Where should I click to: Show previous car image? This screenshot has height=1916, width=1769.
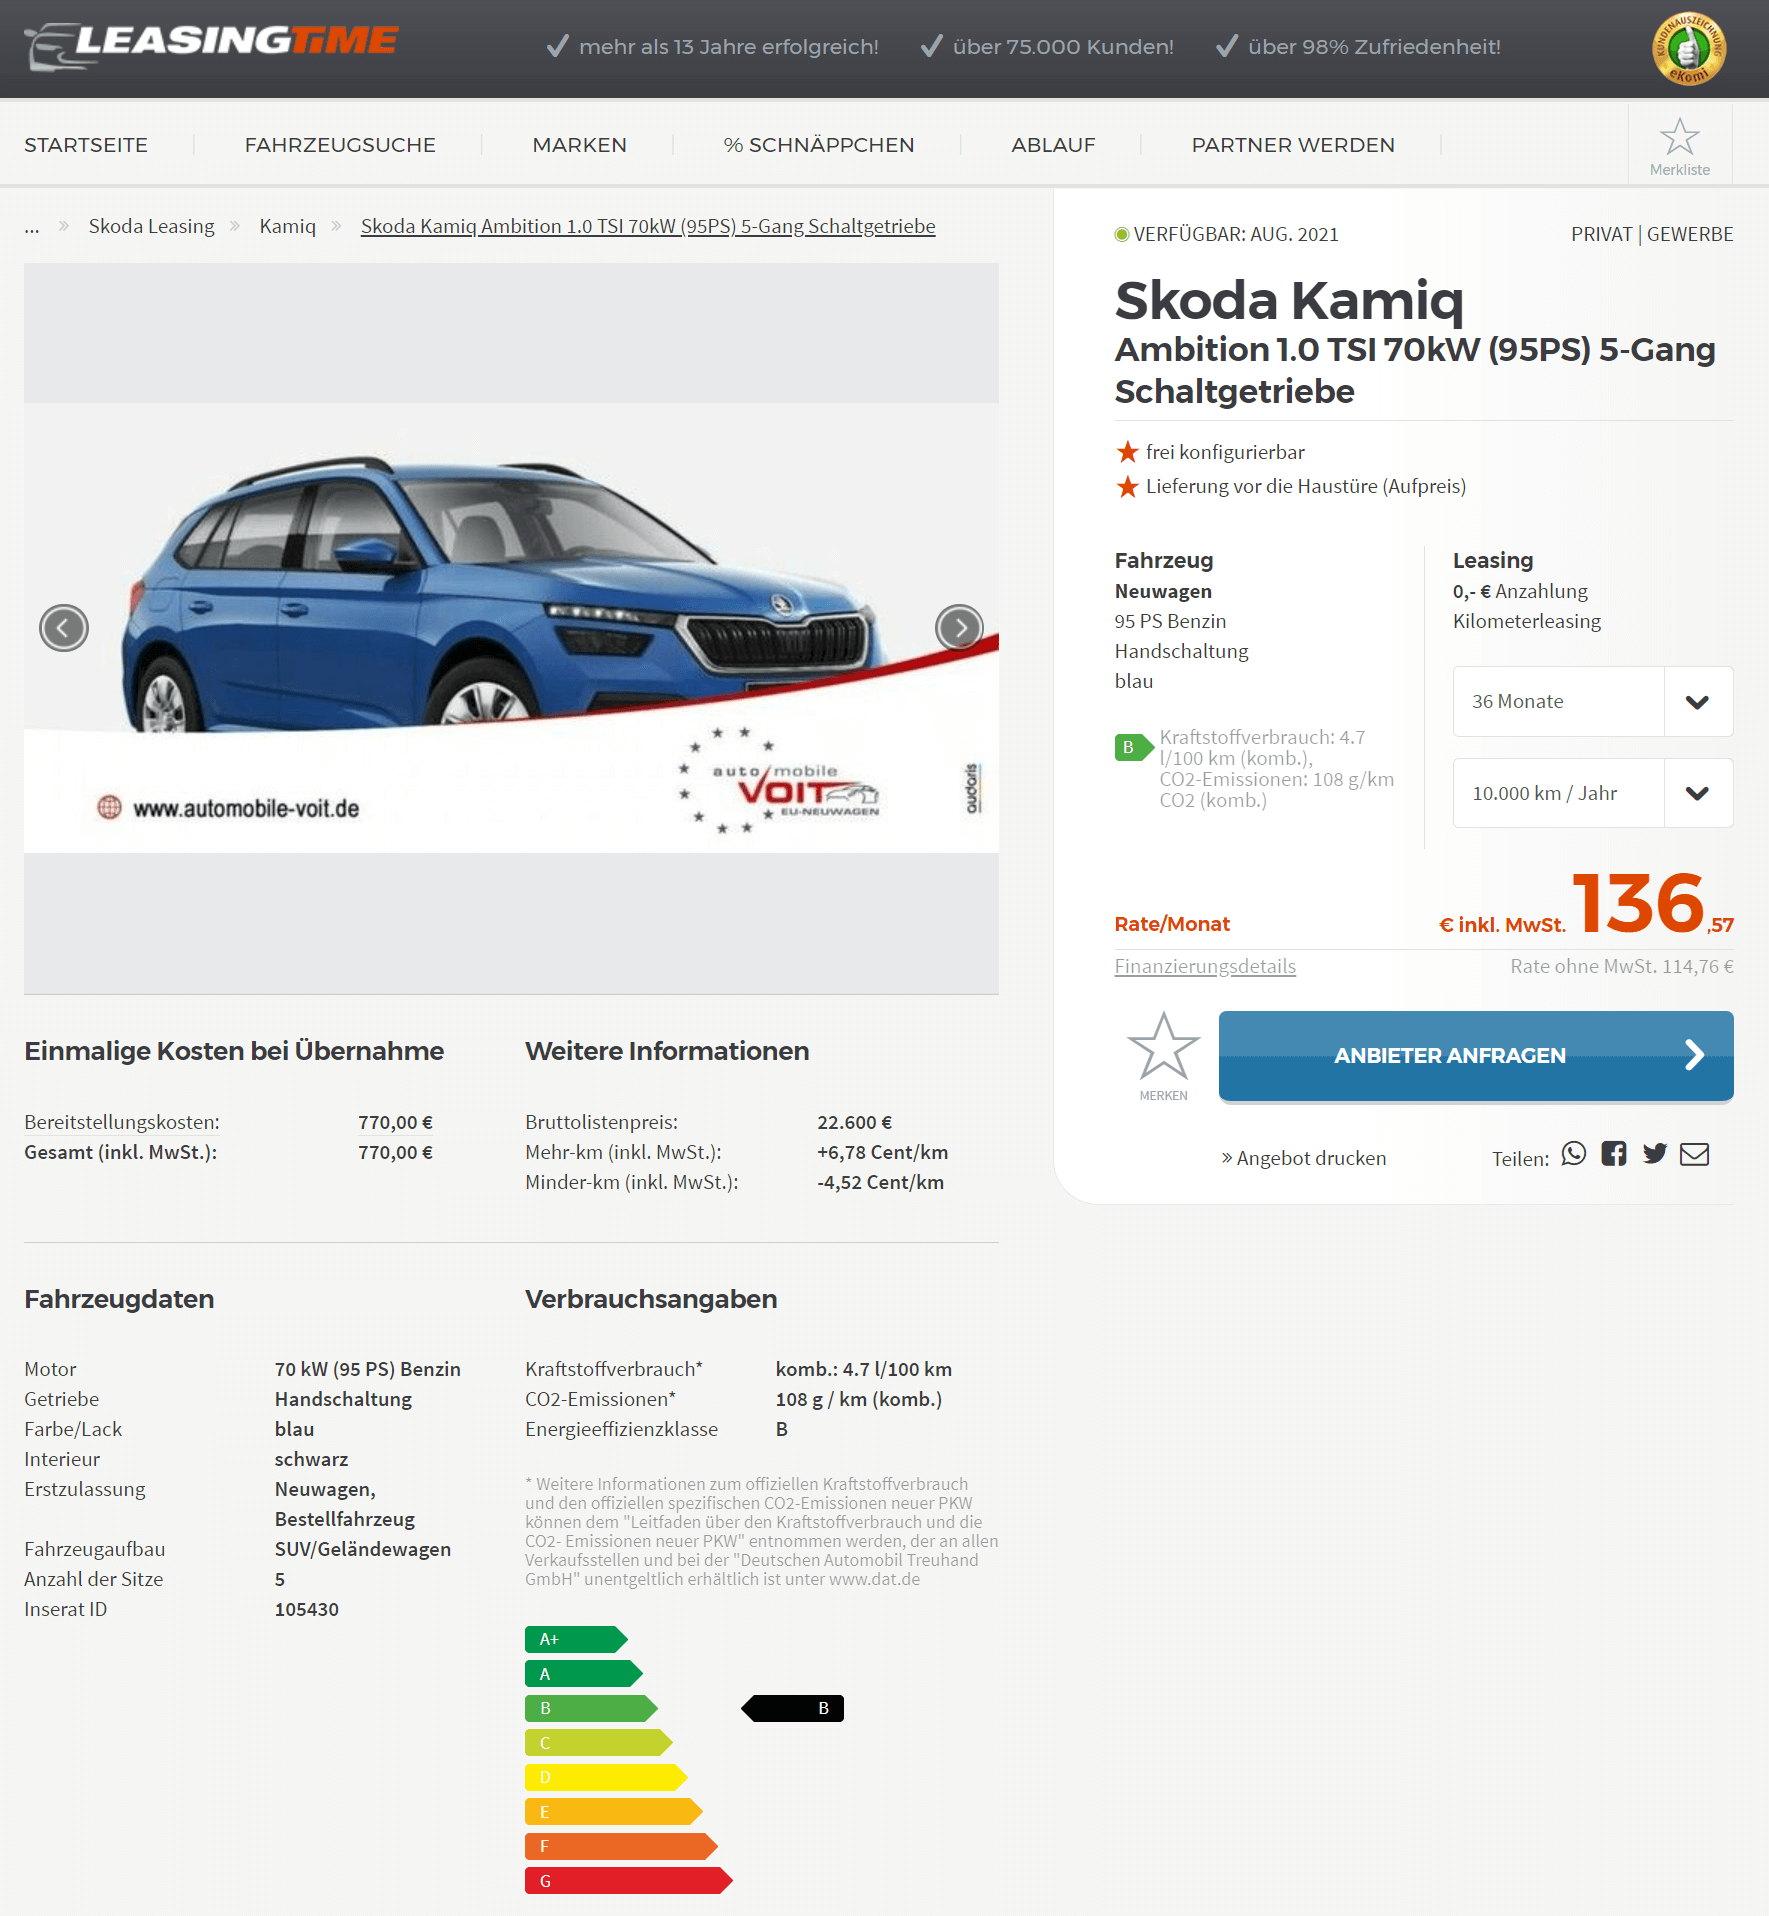point(64,628)
